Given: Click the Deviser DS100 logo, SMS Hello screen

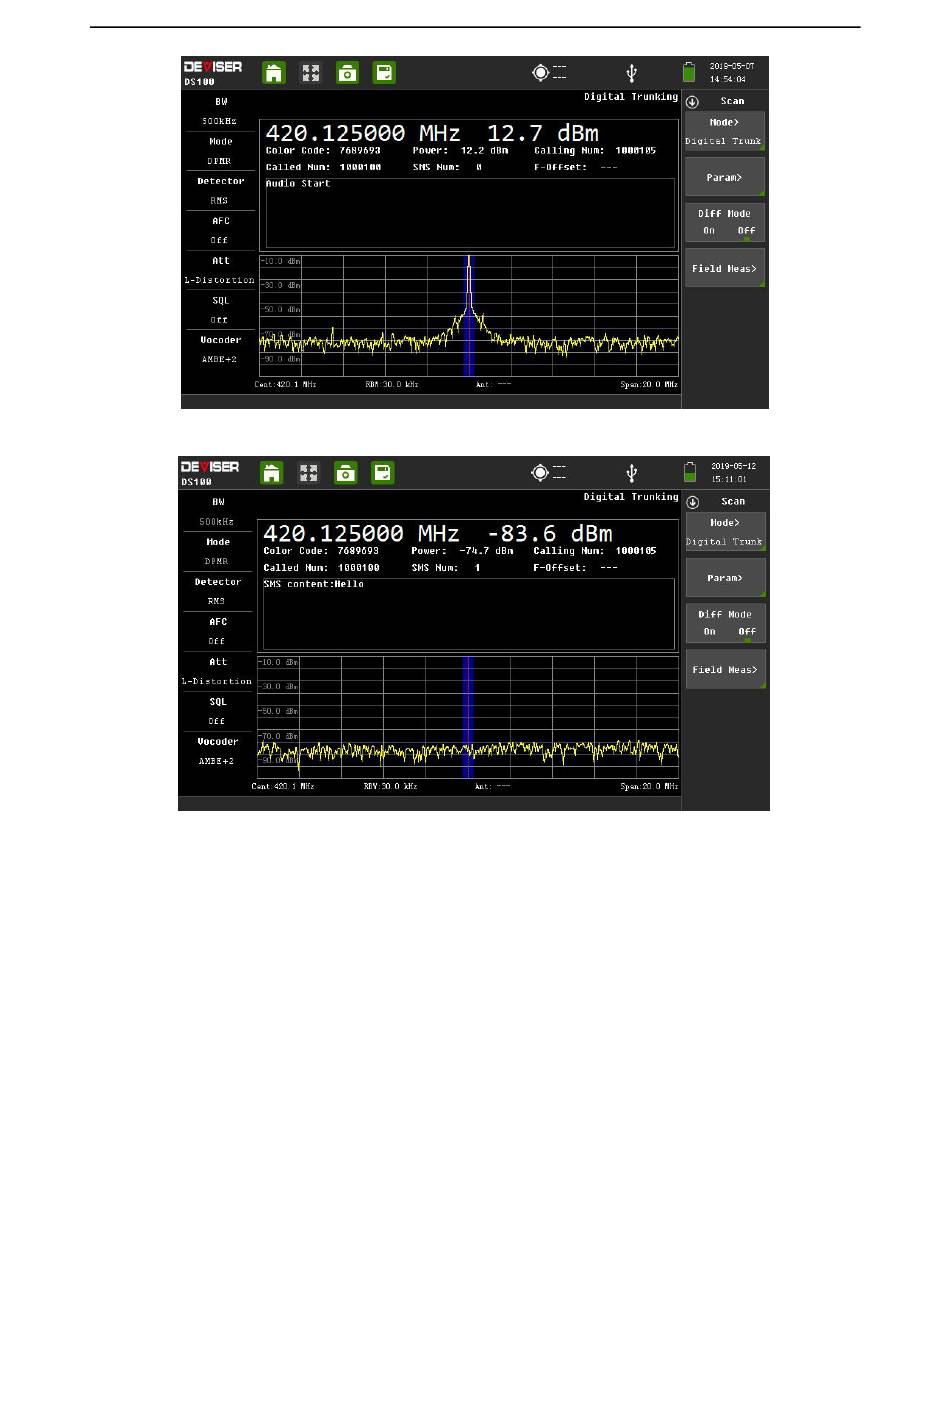Looking at the screenshot, I should coord(210,472).
